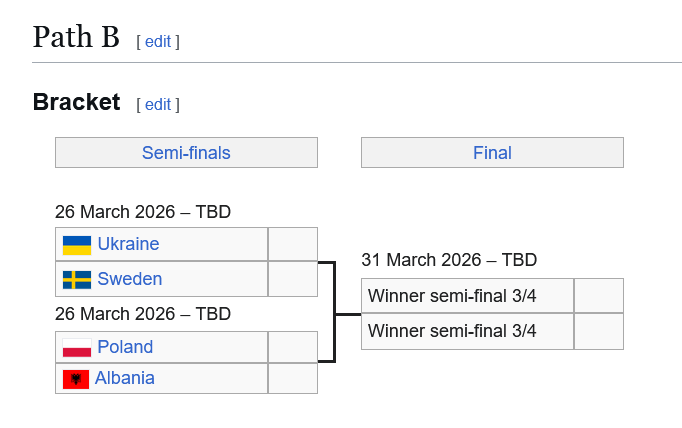Open the Ukraine team link
Screen dimensions: 682x428
(128, 244)
